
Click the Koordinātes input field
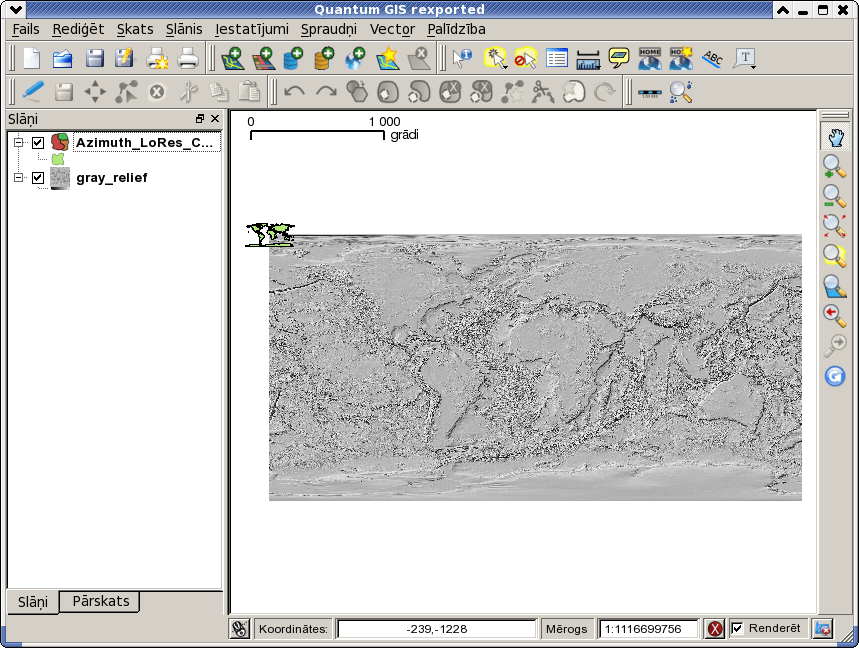click(x=437, y=629)
